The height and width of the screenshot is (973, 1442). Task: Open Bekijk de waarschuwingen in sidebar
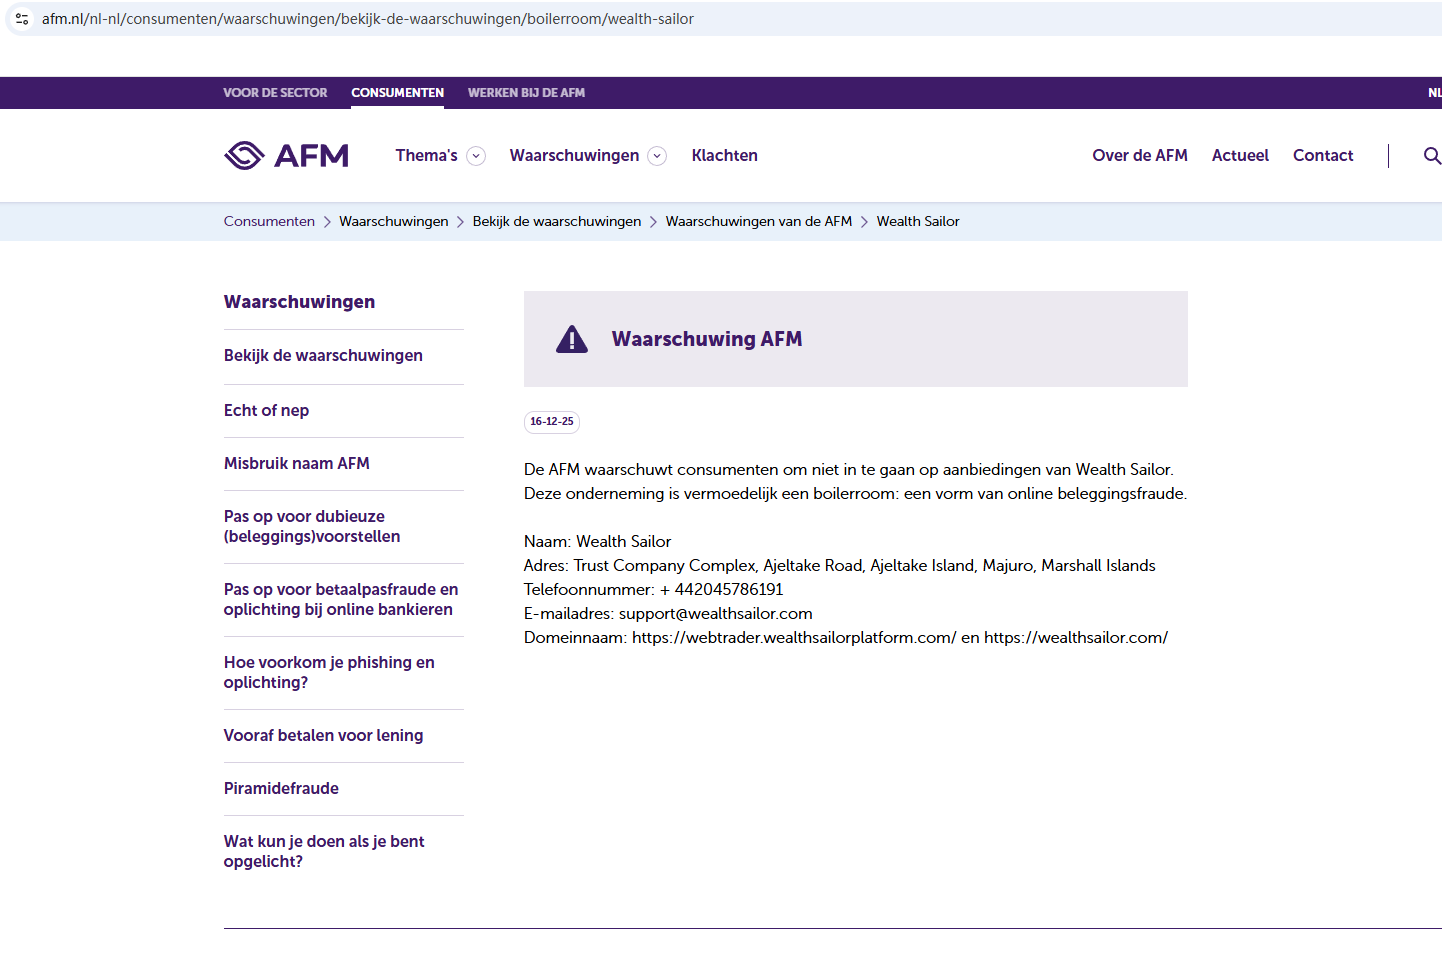click(323, 356)
